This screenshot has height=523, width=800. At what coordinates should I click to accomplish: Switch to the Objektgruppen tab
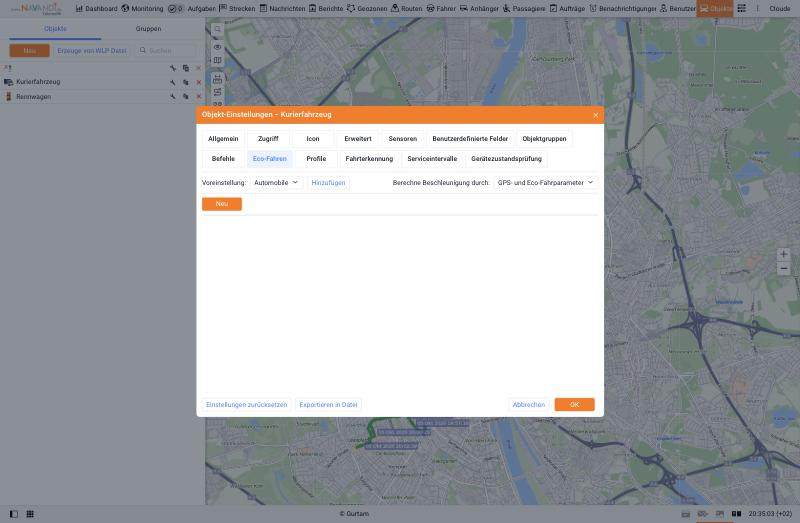[x=544, y=139]
